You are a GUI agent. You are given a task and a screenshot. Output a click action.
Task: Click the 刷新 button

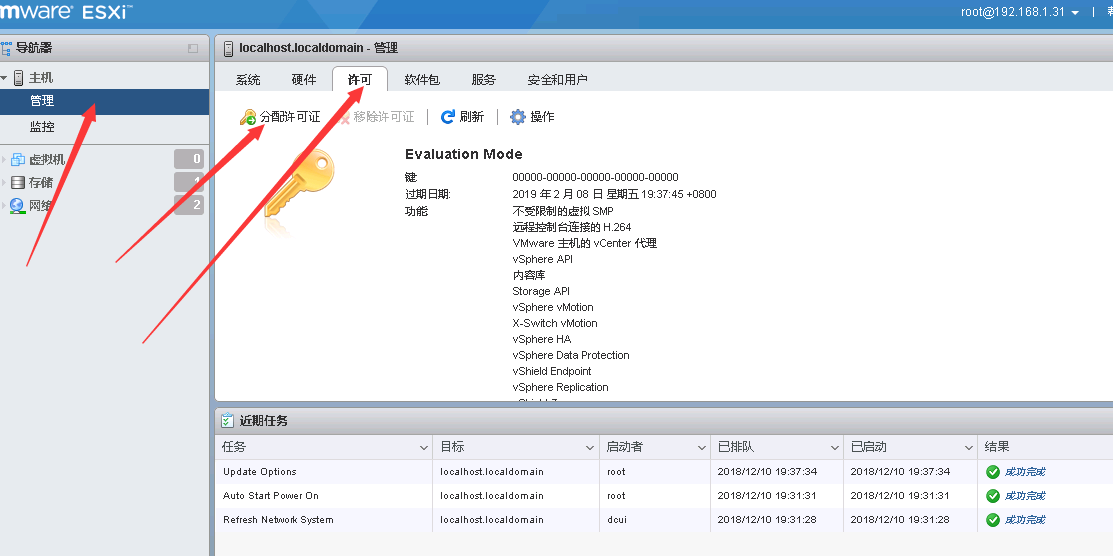pos(462,117)
